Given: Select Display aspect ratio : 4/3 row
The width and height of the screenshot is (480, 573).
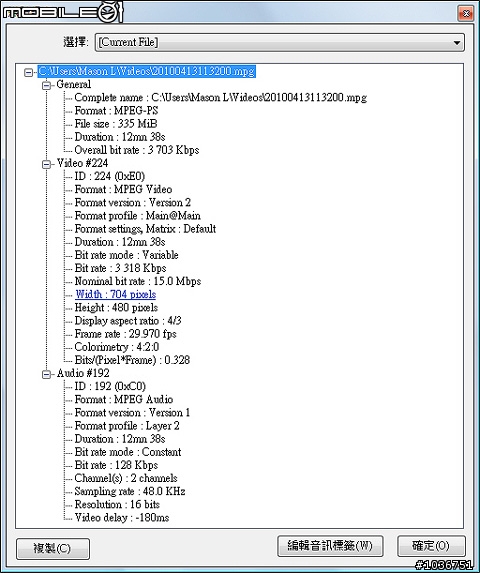Looking at the screenshot, I should click(x=128, y=321).
